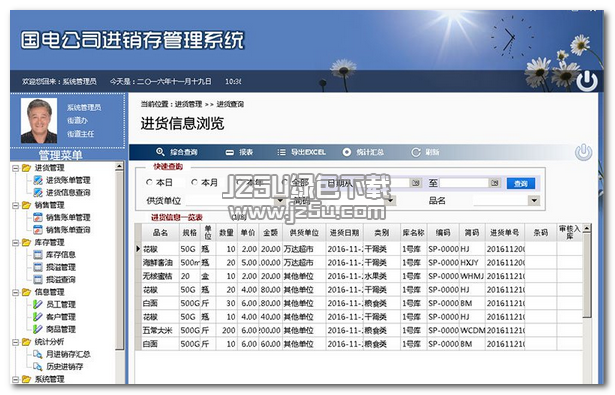Click 商品管理 pencil icon
Screen dimensions: 615x395
[38, 329]
